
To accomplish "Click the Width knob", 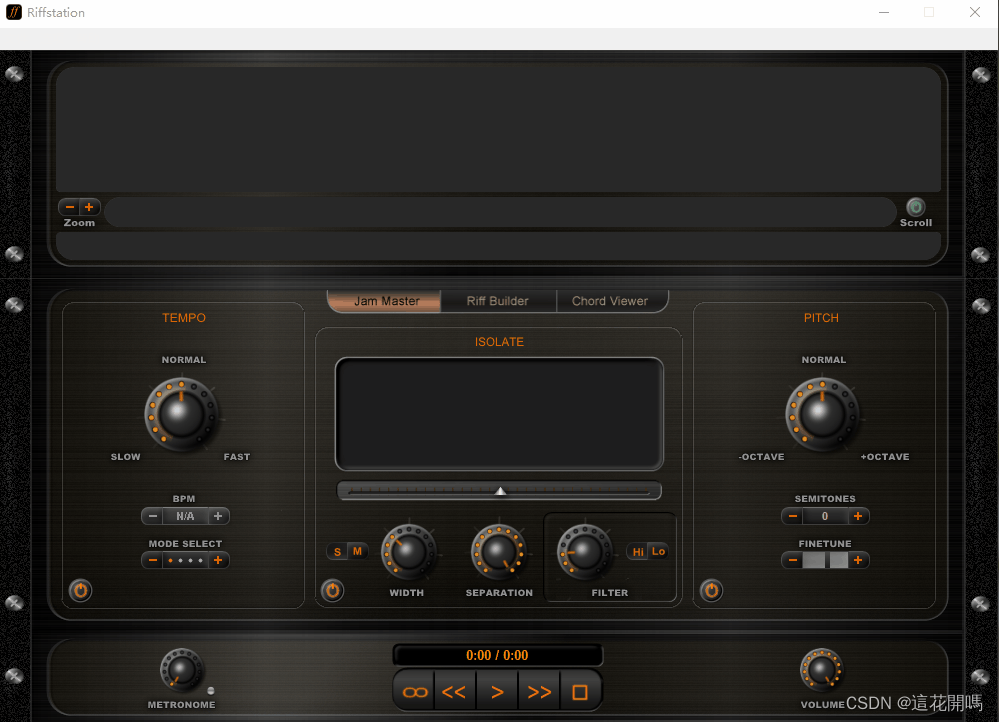I will click(x=408, y=552).
